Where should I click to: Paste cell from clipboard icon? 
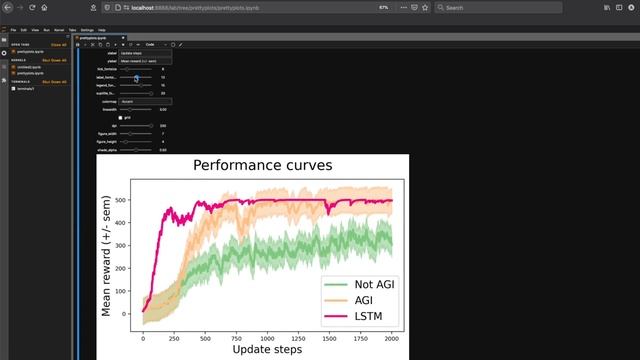click(108, 44)
